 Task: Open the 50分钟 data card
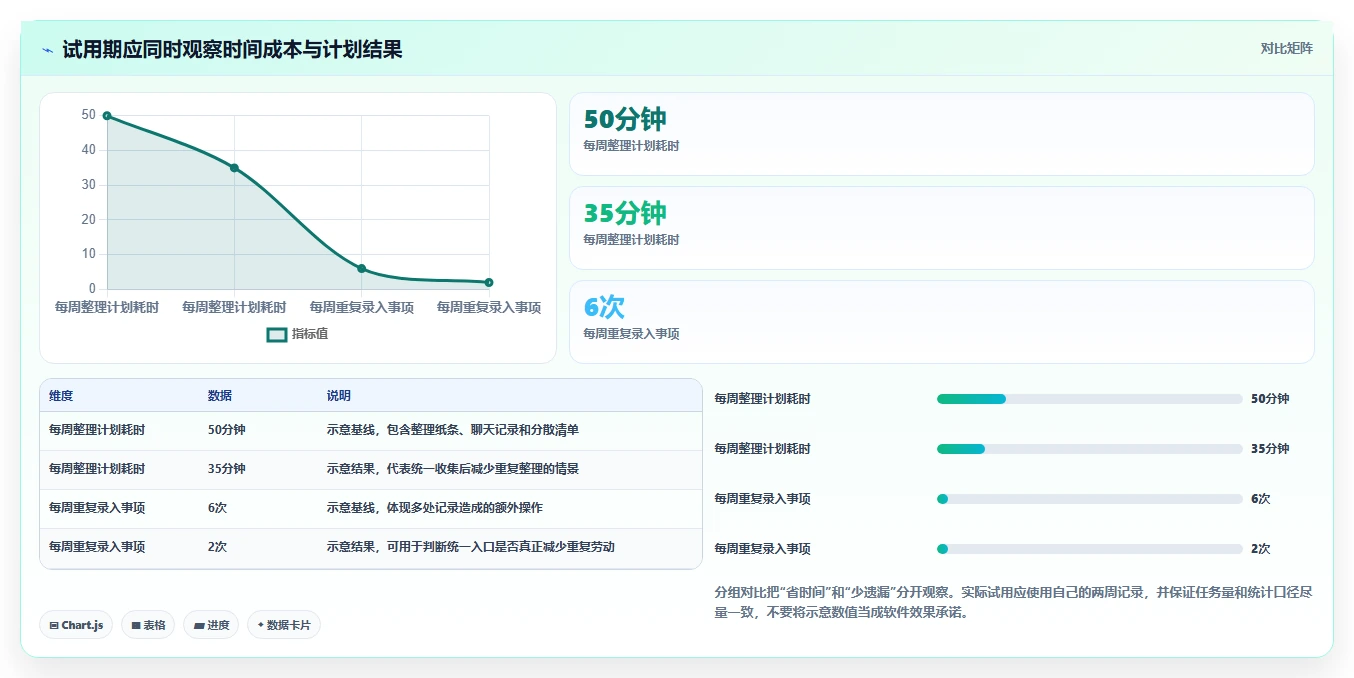[941, 134]
